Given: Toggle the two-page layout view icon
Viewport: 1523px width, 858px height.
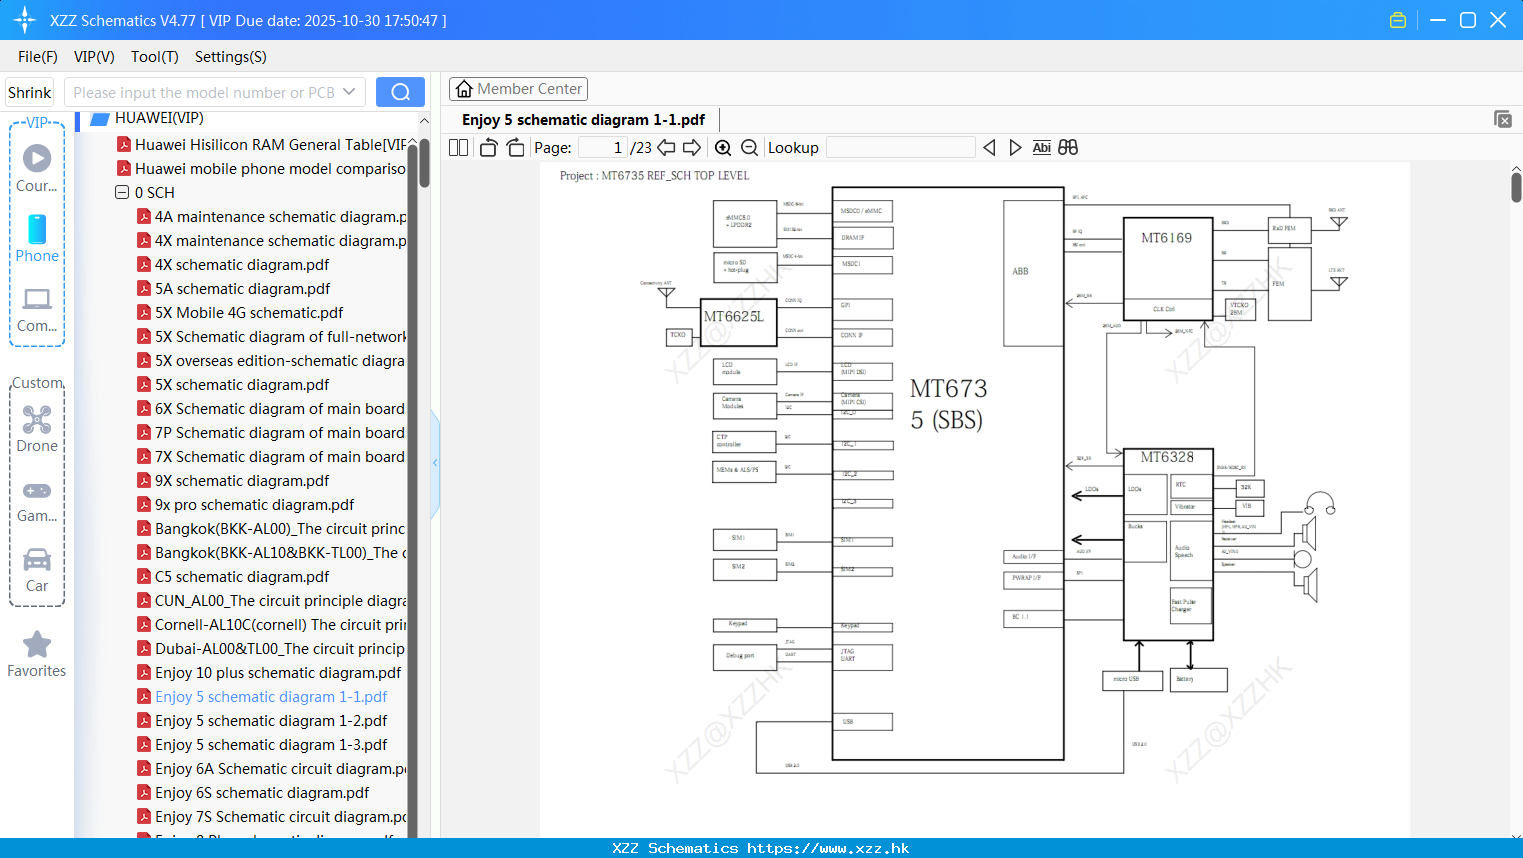Looking at the screenshot, I should point(458,147).
